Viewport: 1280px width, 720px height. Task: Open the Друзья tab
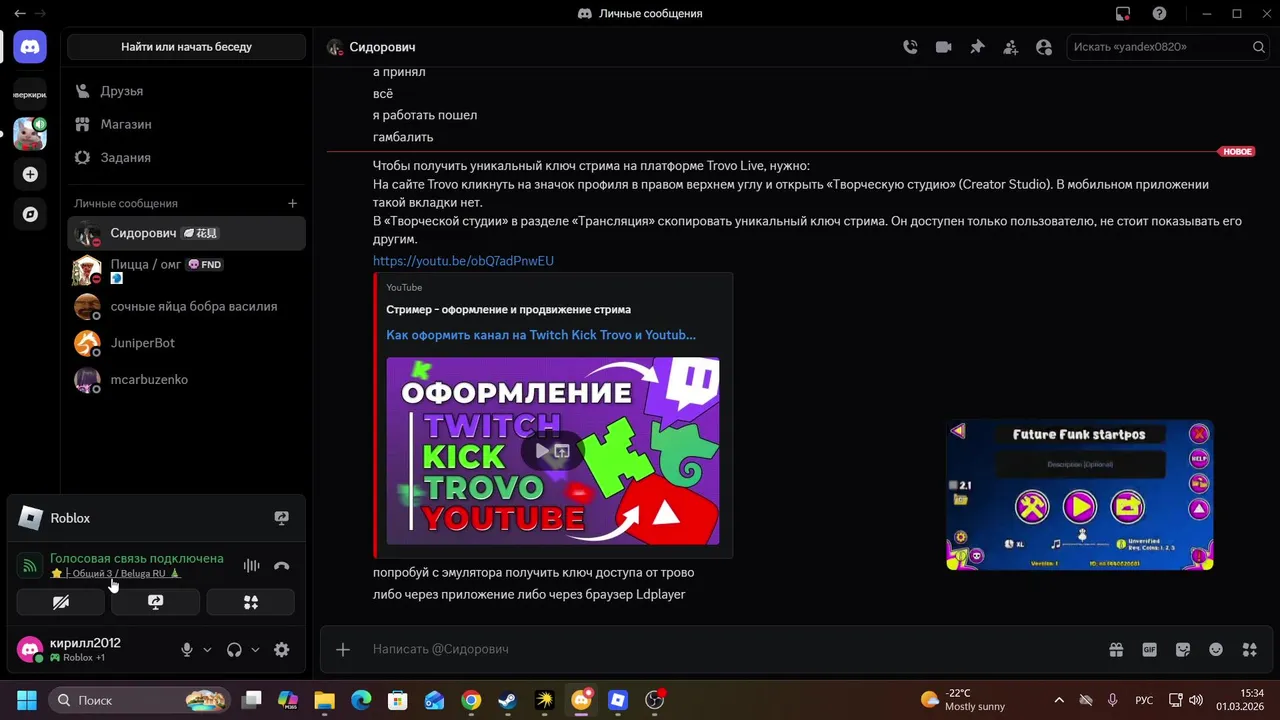pos(186,91)
